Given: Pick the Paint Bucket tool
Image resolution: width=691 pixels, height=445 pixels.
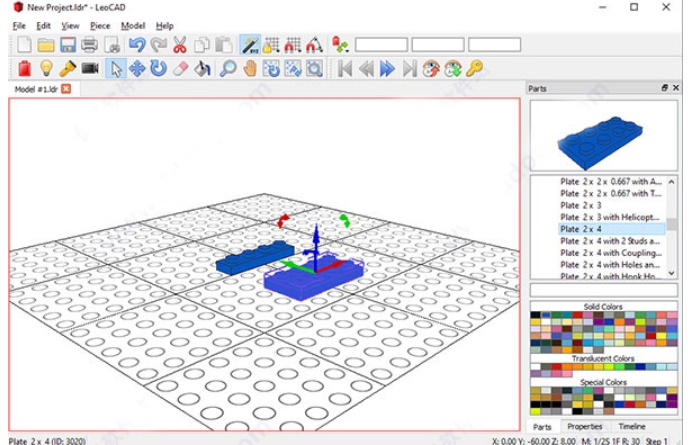Looking at the screenshot, I should tap(203, 68).
